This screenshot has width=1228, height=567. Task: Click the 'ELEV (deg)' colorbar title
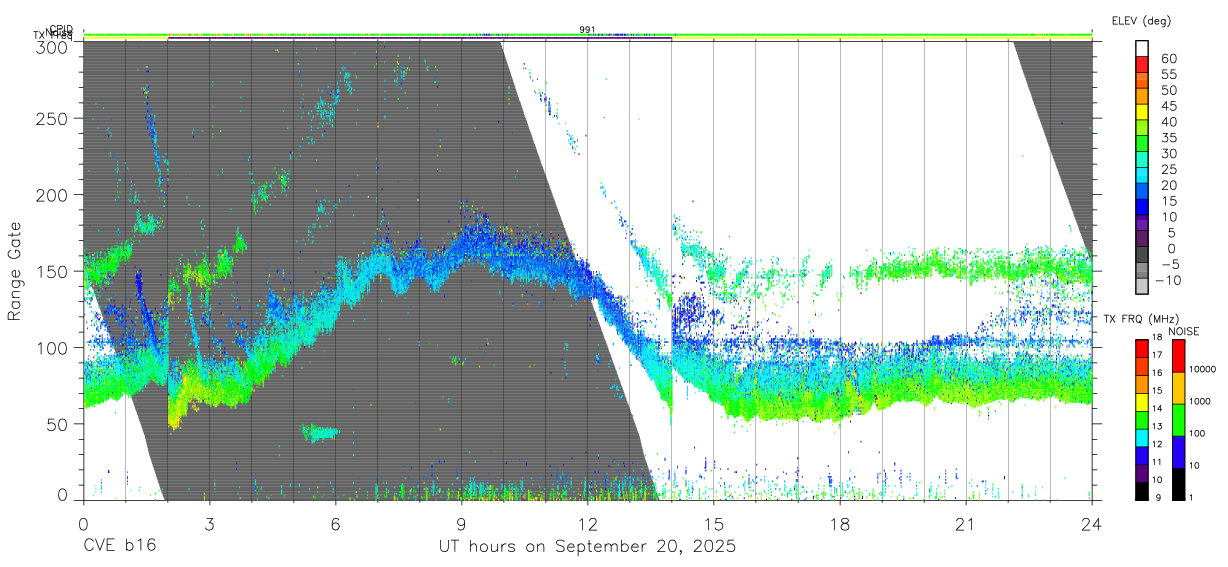[x=1141, y=20]
